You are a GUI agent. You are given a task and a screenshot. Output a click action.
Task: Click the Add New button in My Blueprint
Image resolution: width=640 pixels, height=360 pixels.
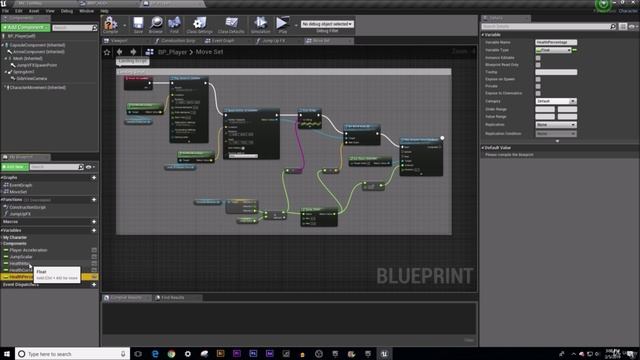(x=15, y=167)
